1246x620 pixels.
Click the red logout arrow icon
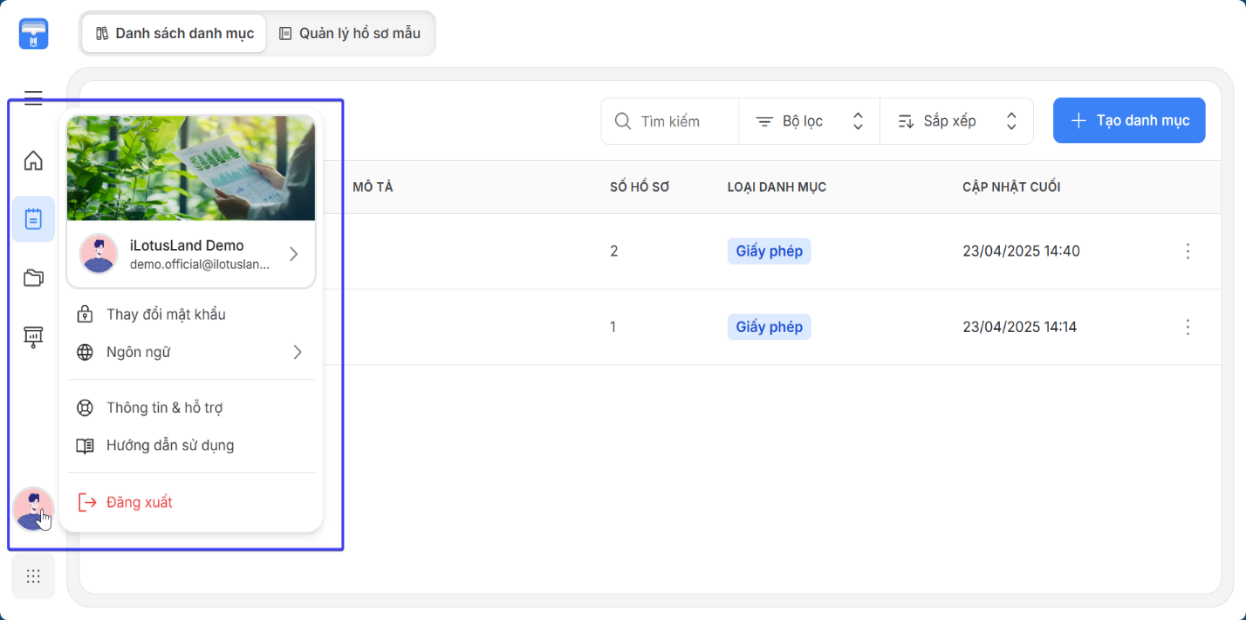coord(87,502)
